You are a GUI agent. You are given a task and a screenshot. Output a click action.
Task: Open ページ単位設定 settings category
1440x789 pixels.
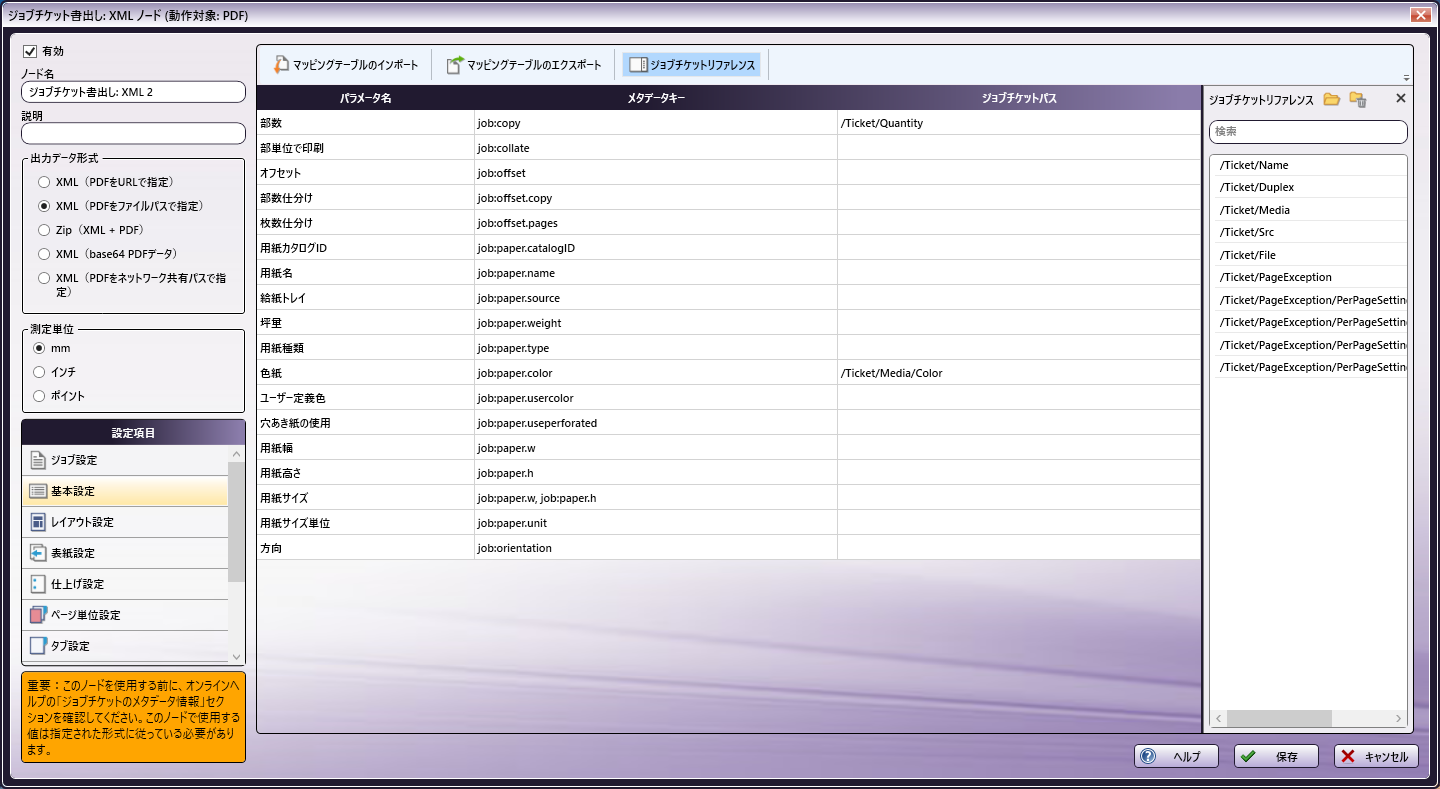coord(125,615)
